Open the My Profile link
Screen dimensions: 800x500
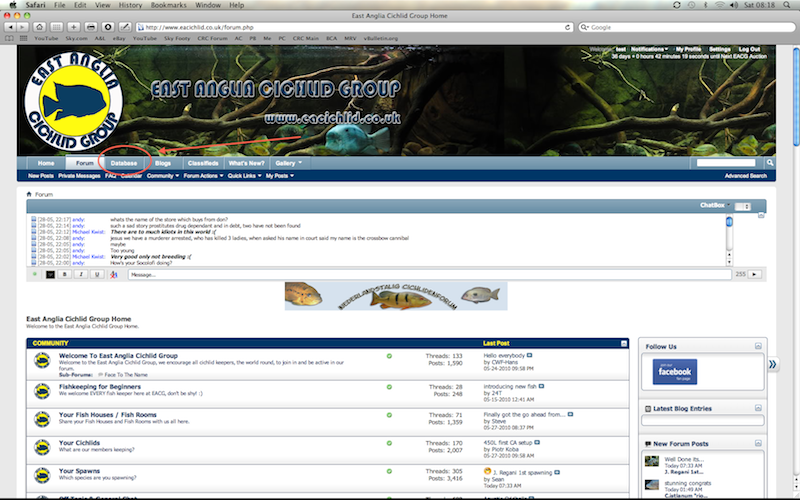(x=688, y=49)
